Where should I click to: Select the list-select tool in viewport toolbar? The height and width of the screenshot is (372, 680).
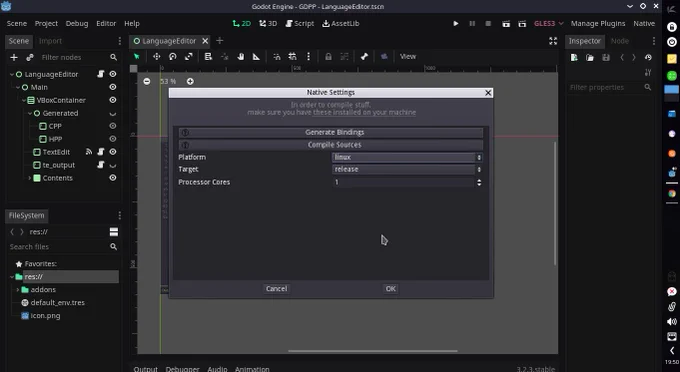pos(208,57)
